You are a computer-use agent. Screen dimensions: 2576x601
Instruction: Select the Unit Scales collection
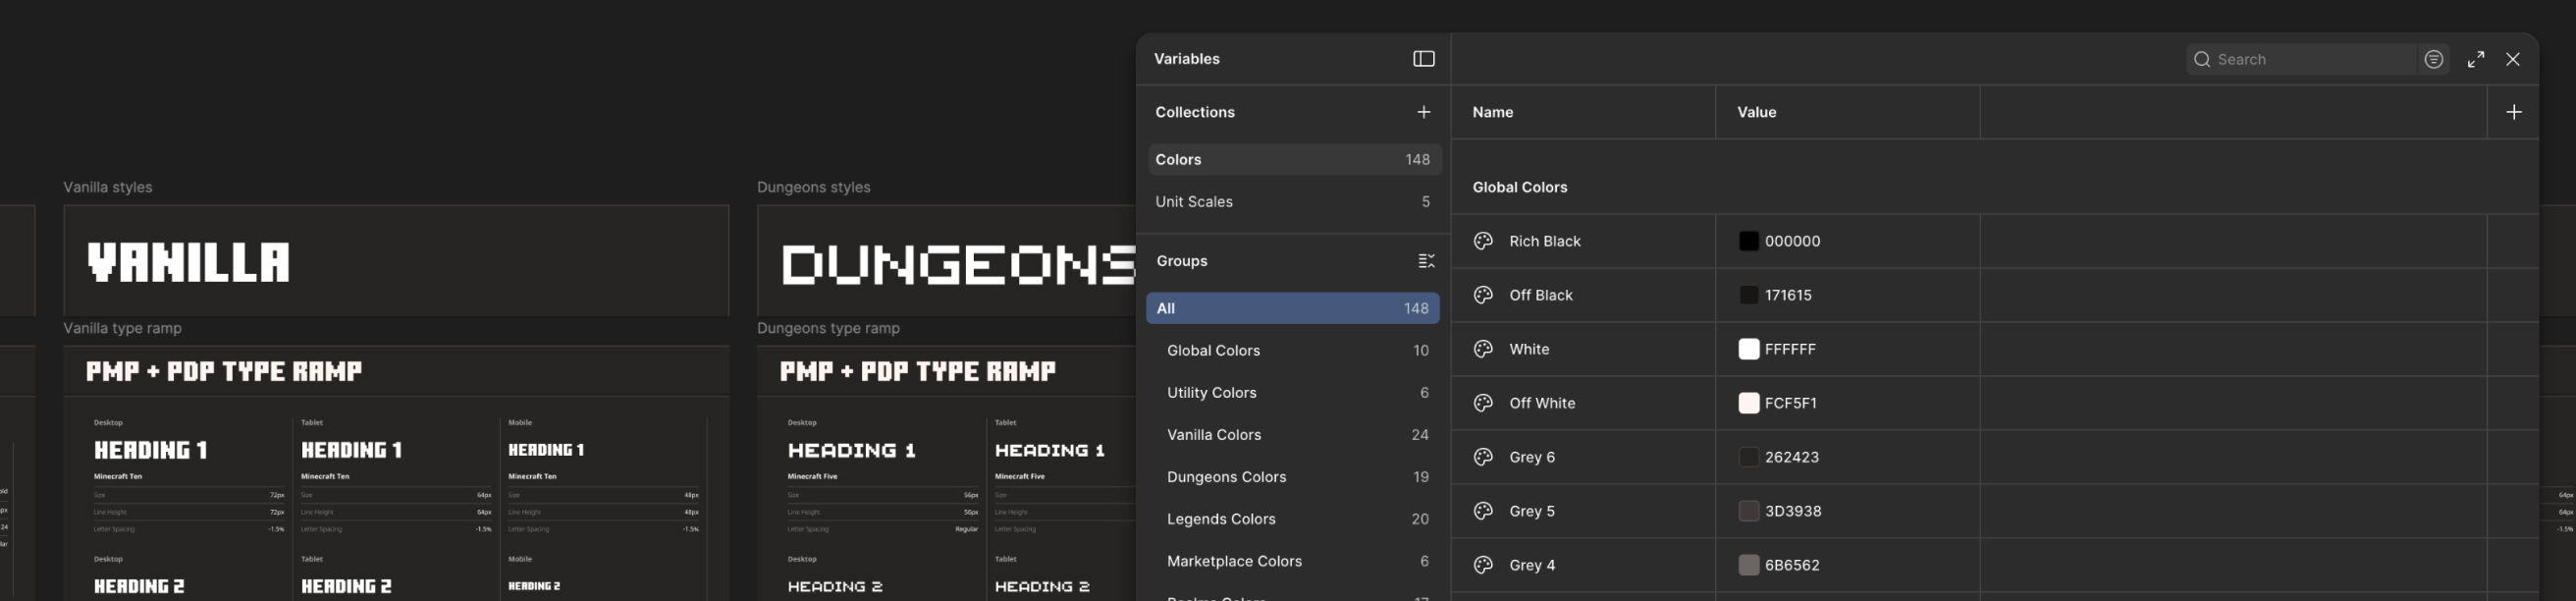1293,202
